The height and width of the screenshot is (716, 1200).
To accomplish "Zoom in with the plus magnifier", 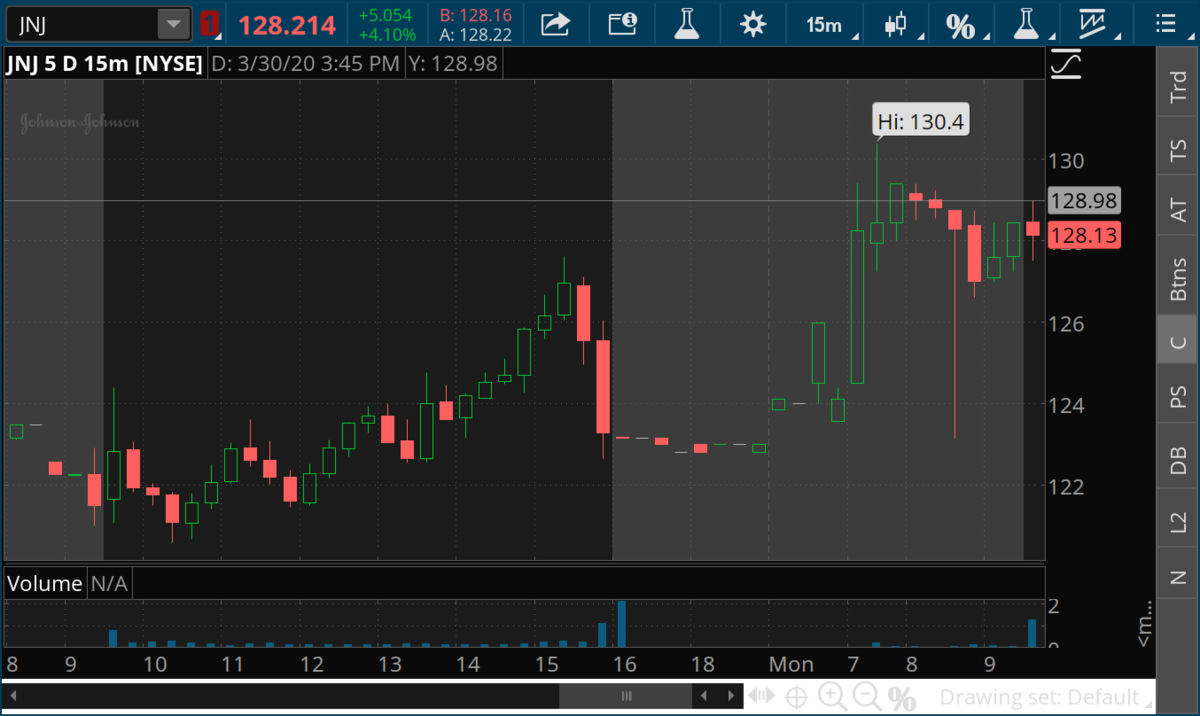I will (832, 697).
